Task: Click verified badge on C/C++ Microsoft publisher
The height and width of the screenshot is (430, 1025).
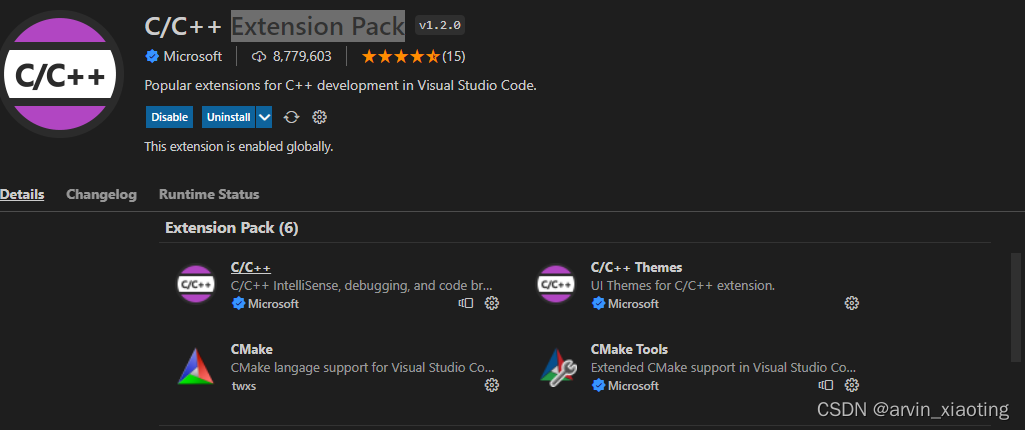Action: (x=239, y=304)
